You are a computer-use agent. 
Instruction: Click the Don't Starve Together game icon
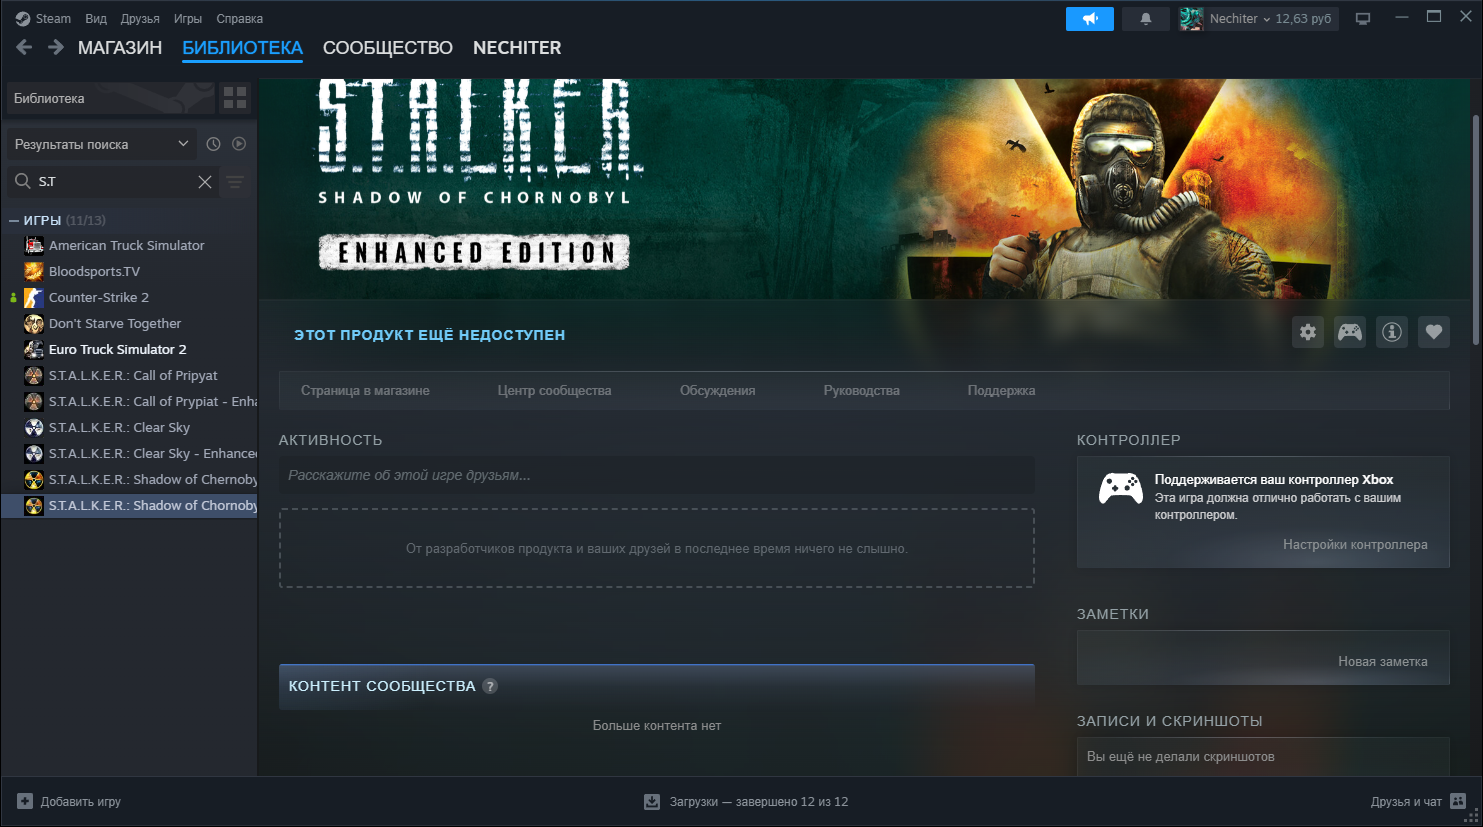coord(34,323)
